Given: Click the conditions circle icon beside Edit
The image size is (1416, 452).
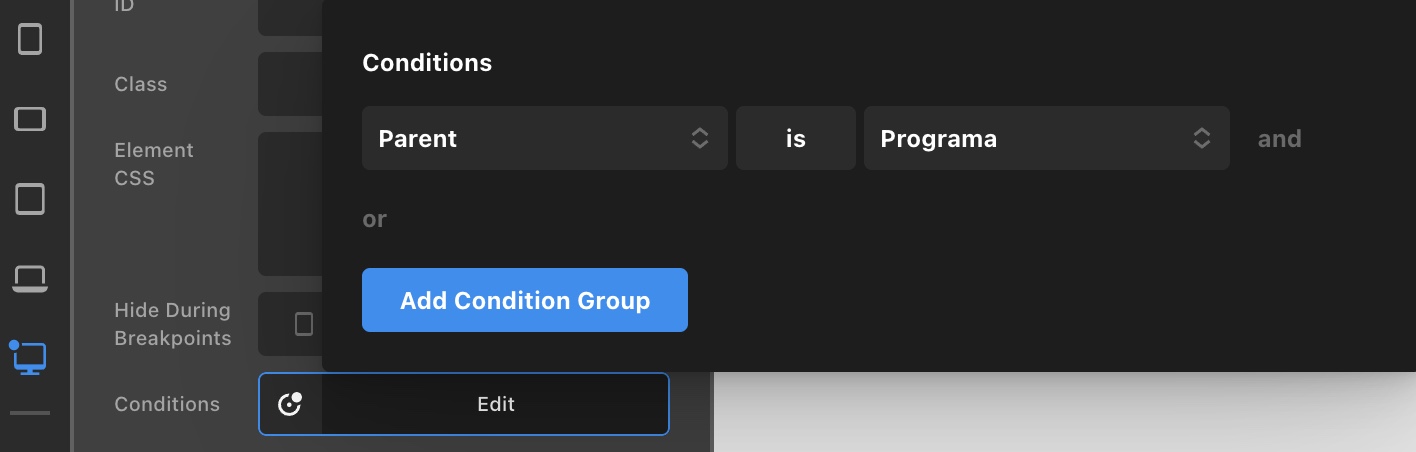Looking at the screenshot, I should tap(290, 404).
